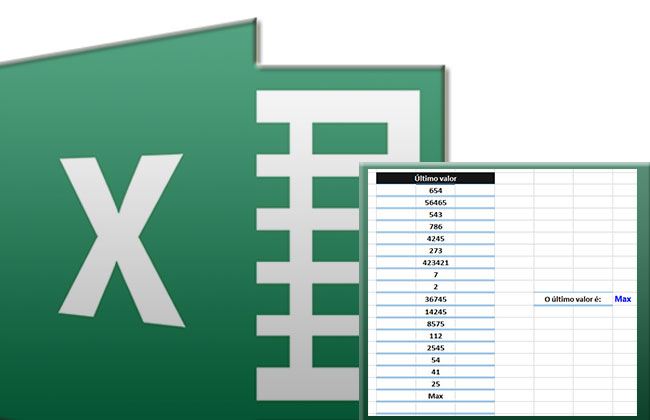
Task: Select the black 'Max' cell in the number column
Action: click(435, 396)
